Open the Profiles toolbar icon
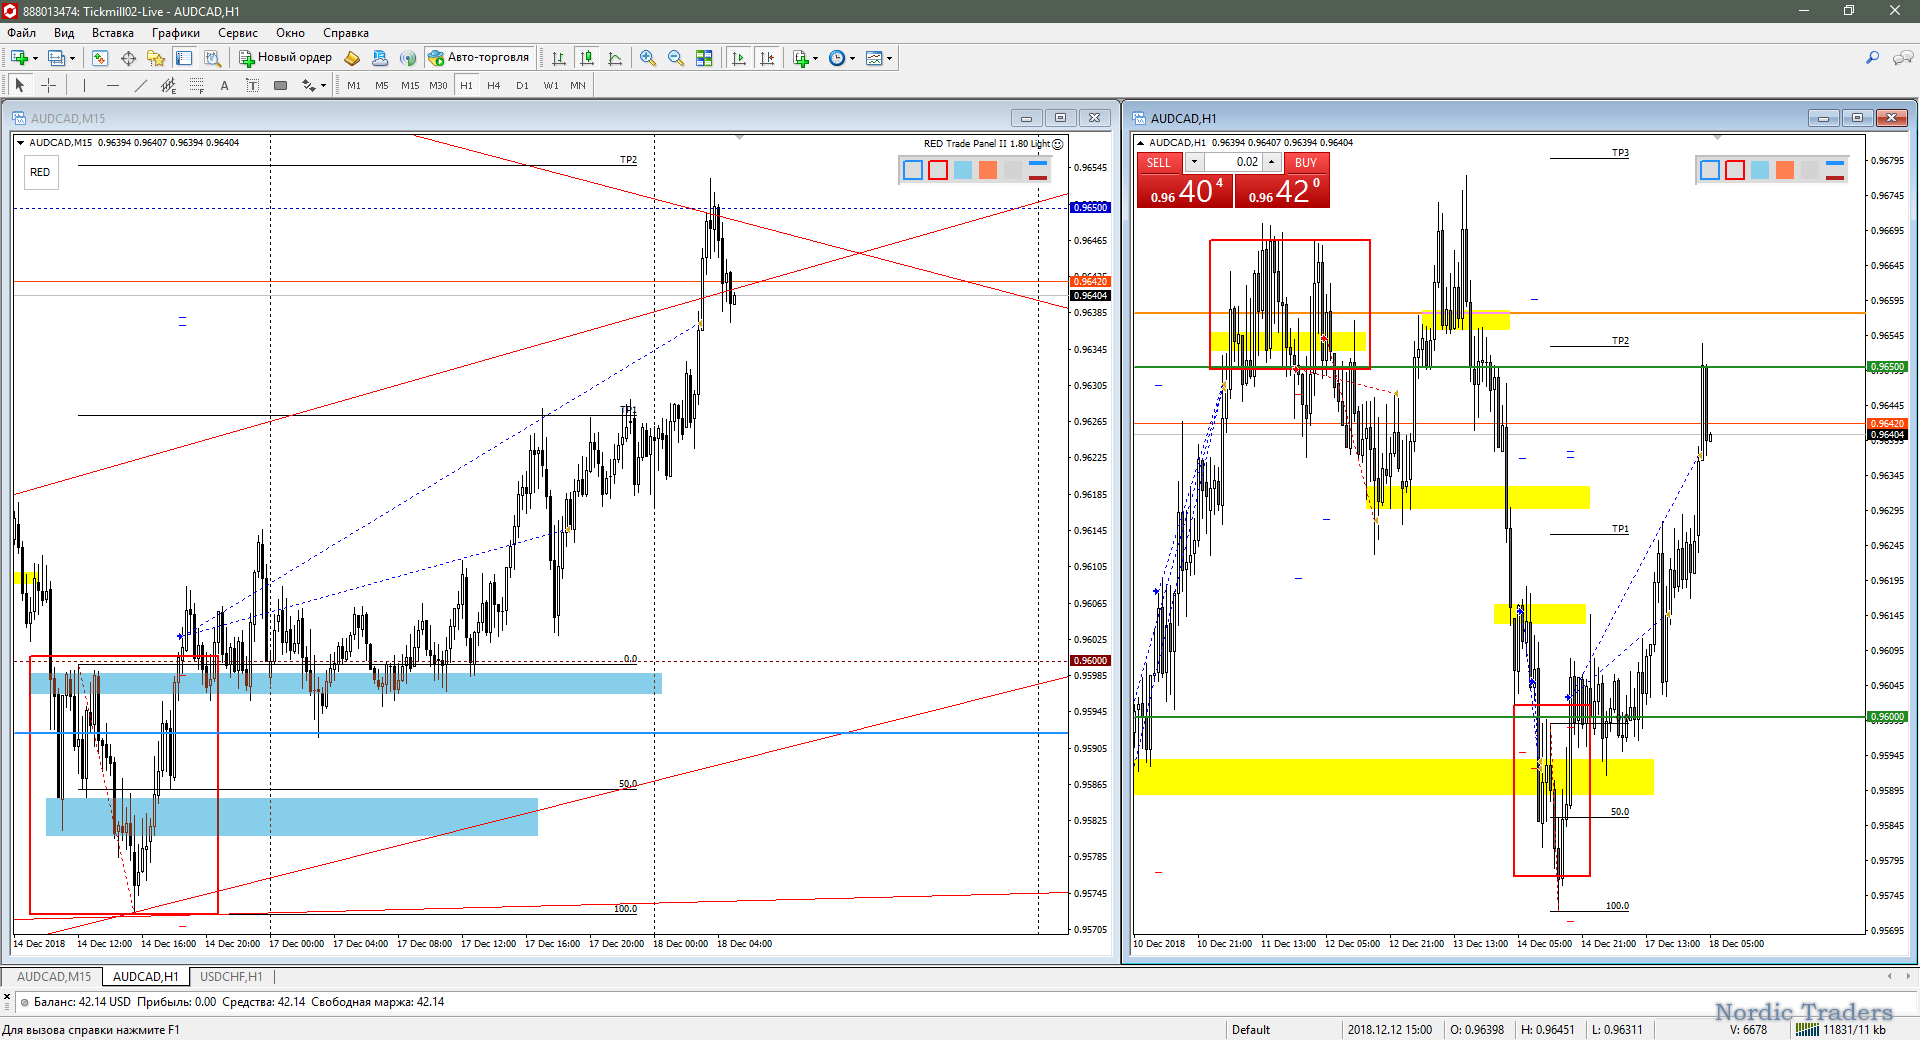This screenshot has height=1040, width=1920. 57,58
